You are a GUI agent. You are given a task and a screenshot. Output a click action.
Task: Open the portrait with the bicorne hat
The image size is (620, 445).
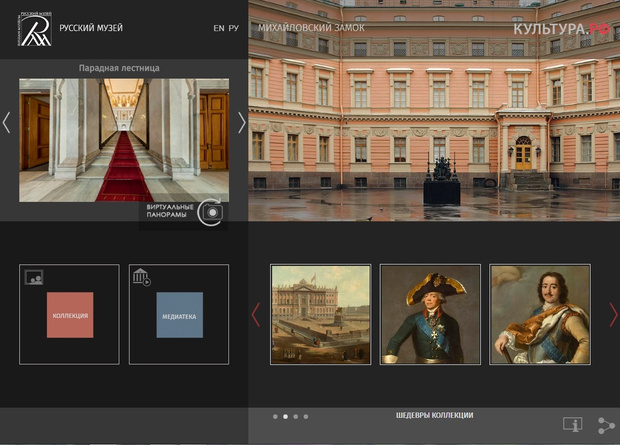pyautogui.click(x=430, y=314)
